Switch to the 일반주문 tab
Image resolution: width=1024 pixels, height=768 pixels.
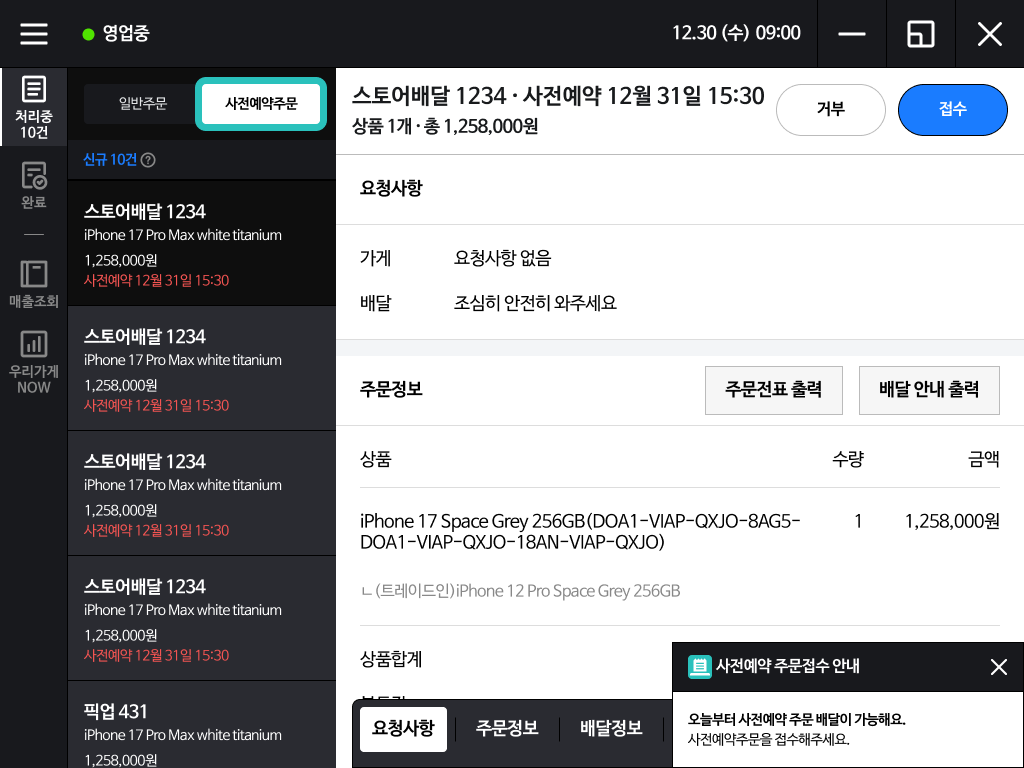pyautogui.click(x=142, y=104)
